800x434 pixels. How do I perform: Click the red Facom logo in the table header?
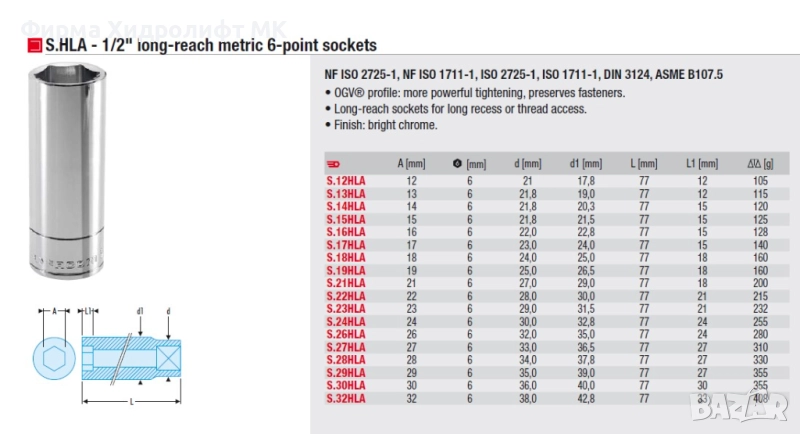point(334,164)
